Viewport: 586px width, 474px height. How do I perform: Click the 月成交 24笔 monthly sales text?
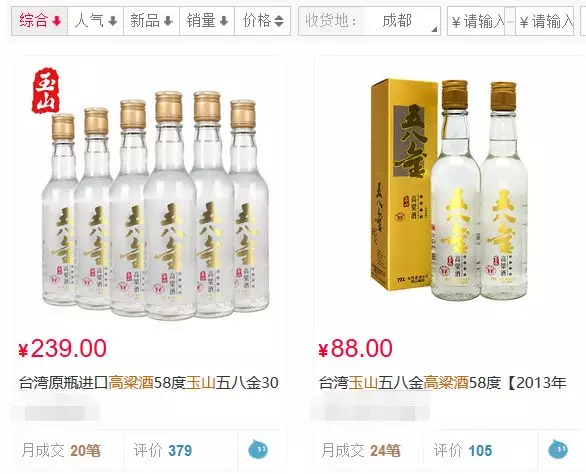tap(361, 450)
